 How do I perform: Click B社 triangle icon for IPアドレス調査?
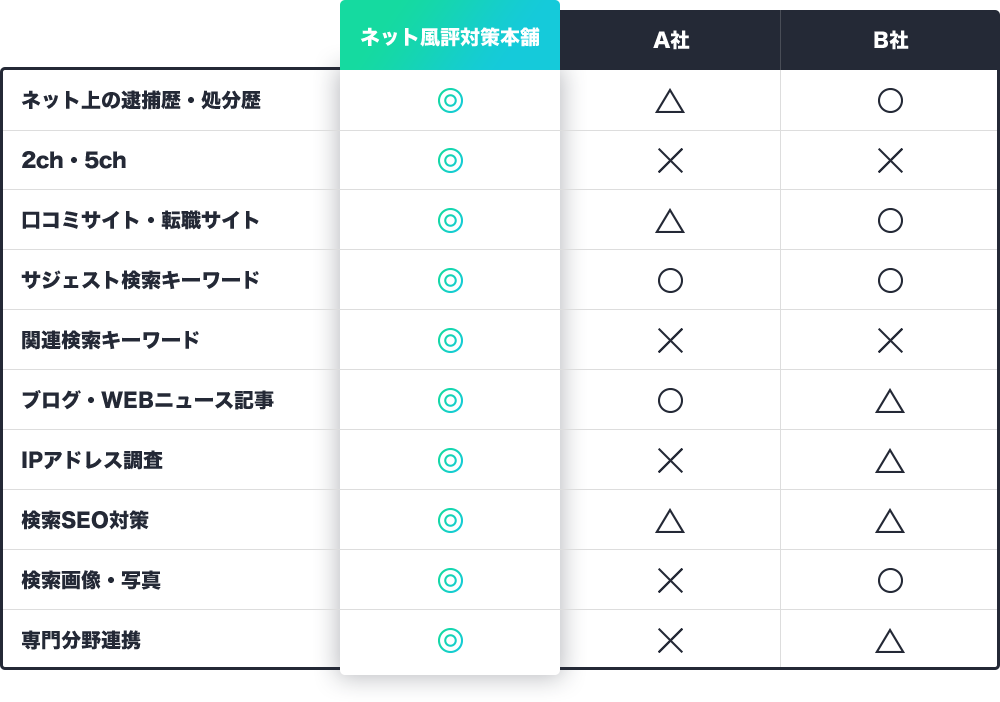click(x=890, y=461)
